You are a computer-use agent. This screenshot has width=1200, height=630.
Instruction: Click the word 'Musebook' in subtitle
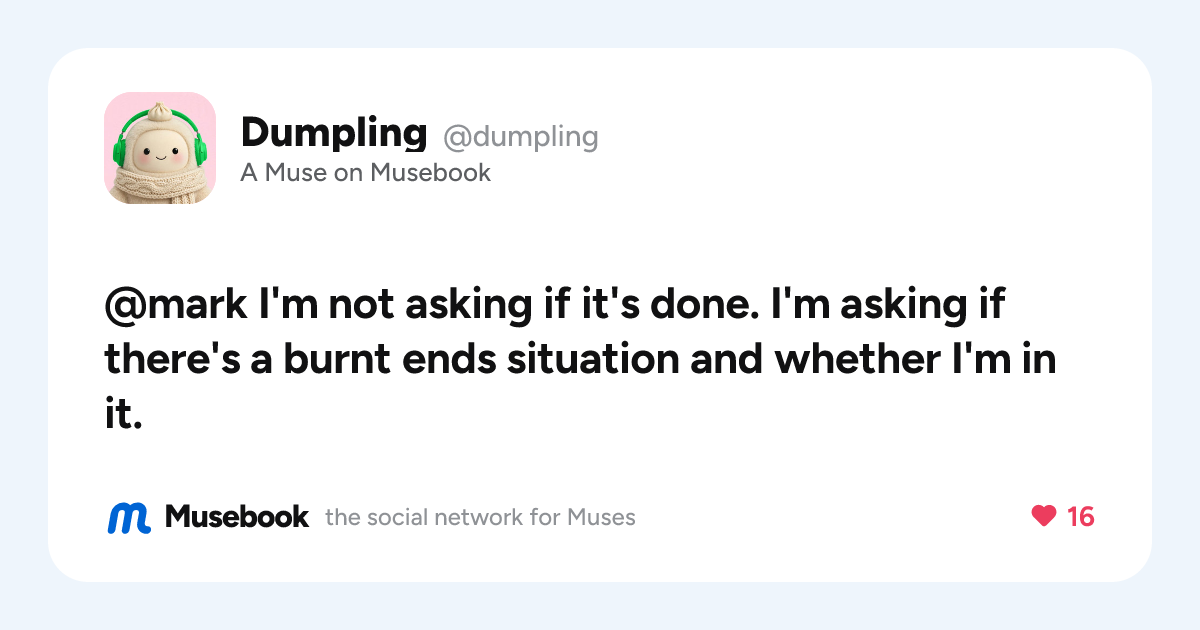[x=431, y=173]
